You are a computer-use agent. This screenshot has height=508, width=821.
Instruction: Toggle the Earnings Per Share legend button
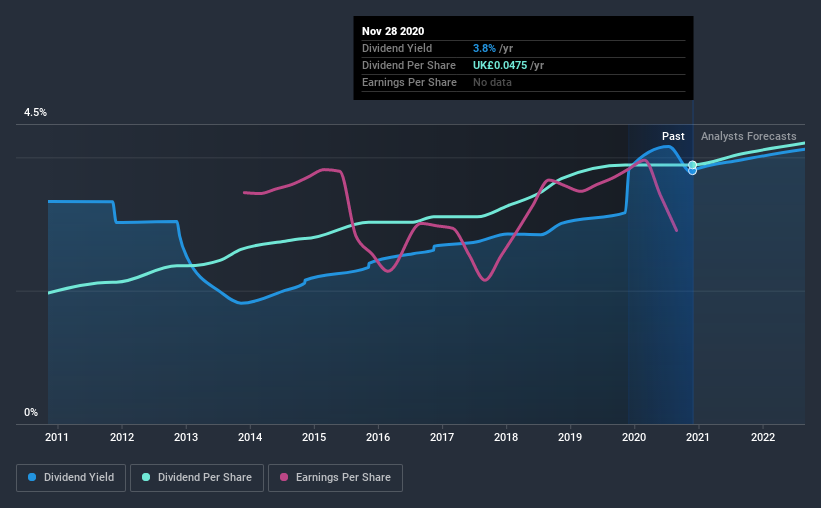pos(335,478)
